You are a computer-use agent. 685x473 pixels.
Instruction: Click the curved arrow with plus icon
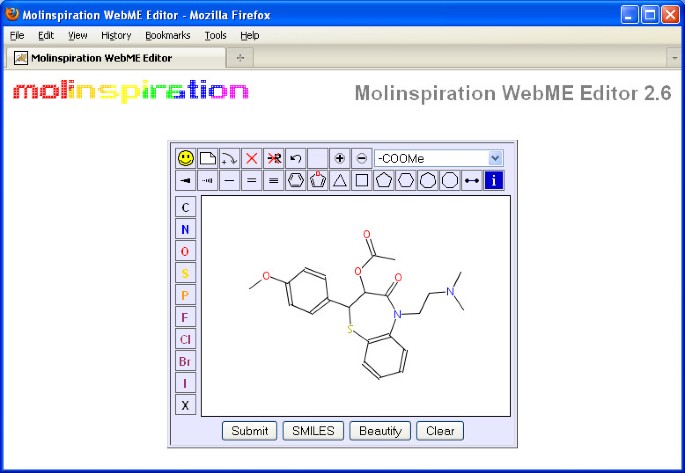[229, 158]
